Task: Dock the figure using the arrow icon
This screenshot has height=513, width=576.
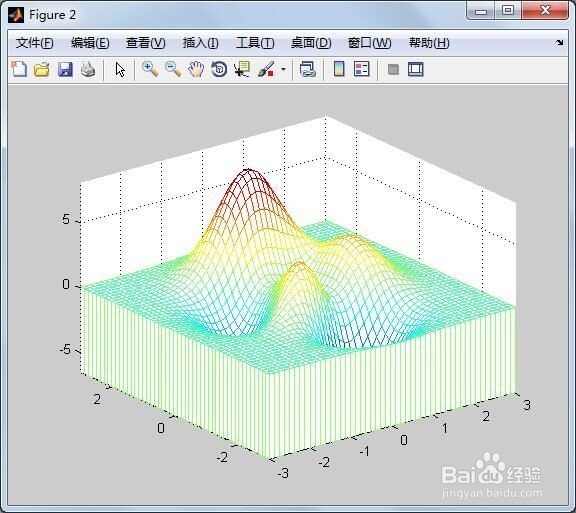Action: (x=559, y=43)
